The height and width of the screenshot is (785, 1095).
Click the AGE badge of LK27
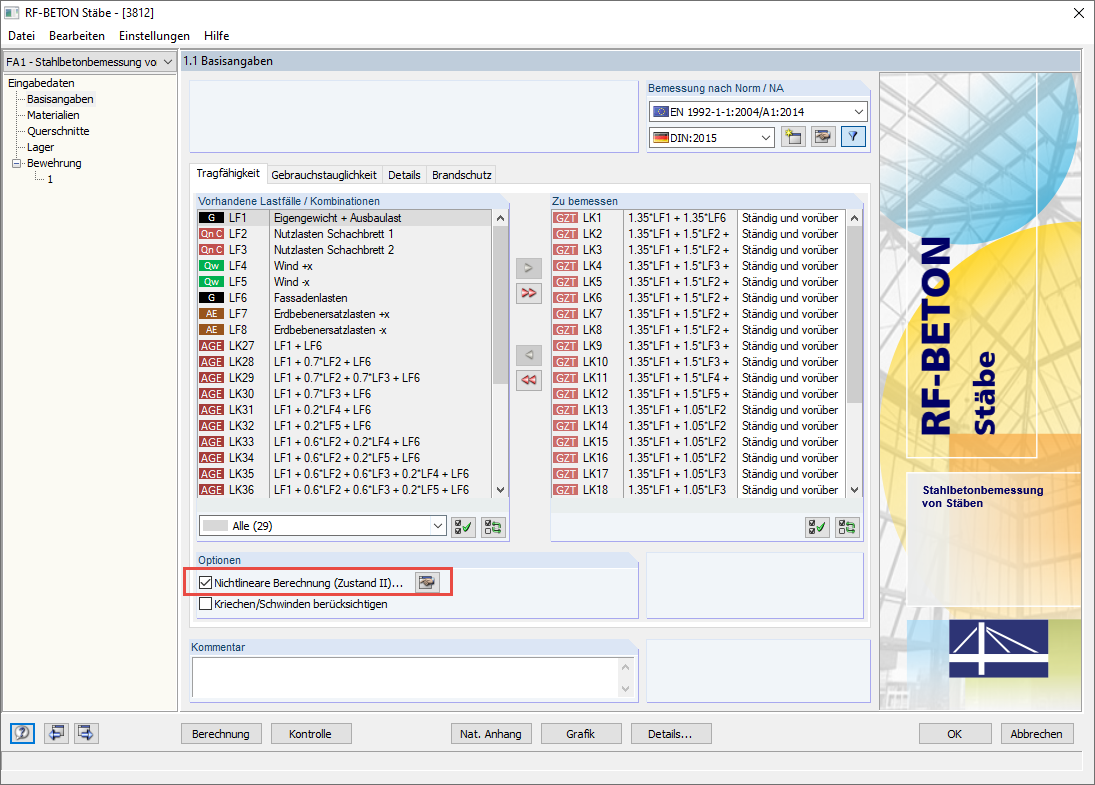pos(211,346)
